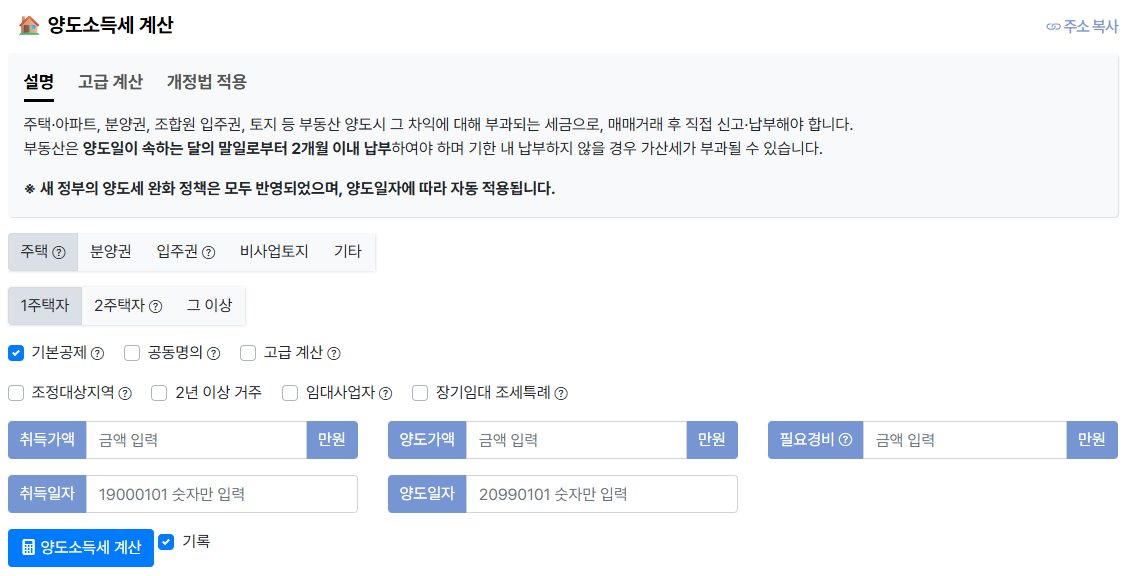
Task: Click the 2주택자 help icon
Action: (155, 307)
